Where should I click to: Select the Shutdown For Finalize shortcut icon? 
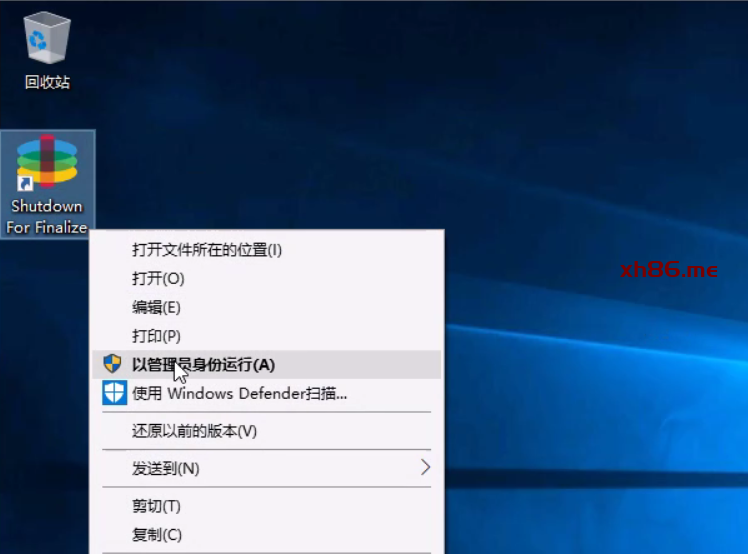click(47, 162)
